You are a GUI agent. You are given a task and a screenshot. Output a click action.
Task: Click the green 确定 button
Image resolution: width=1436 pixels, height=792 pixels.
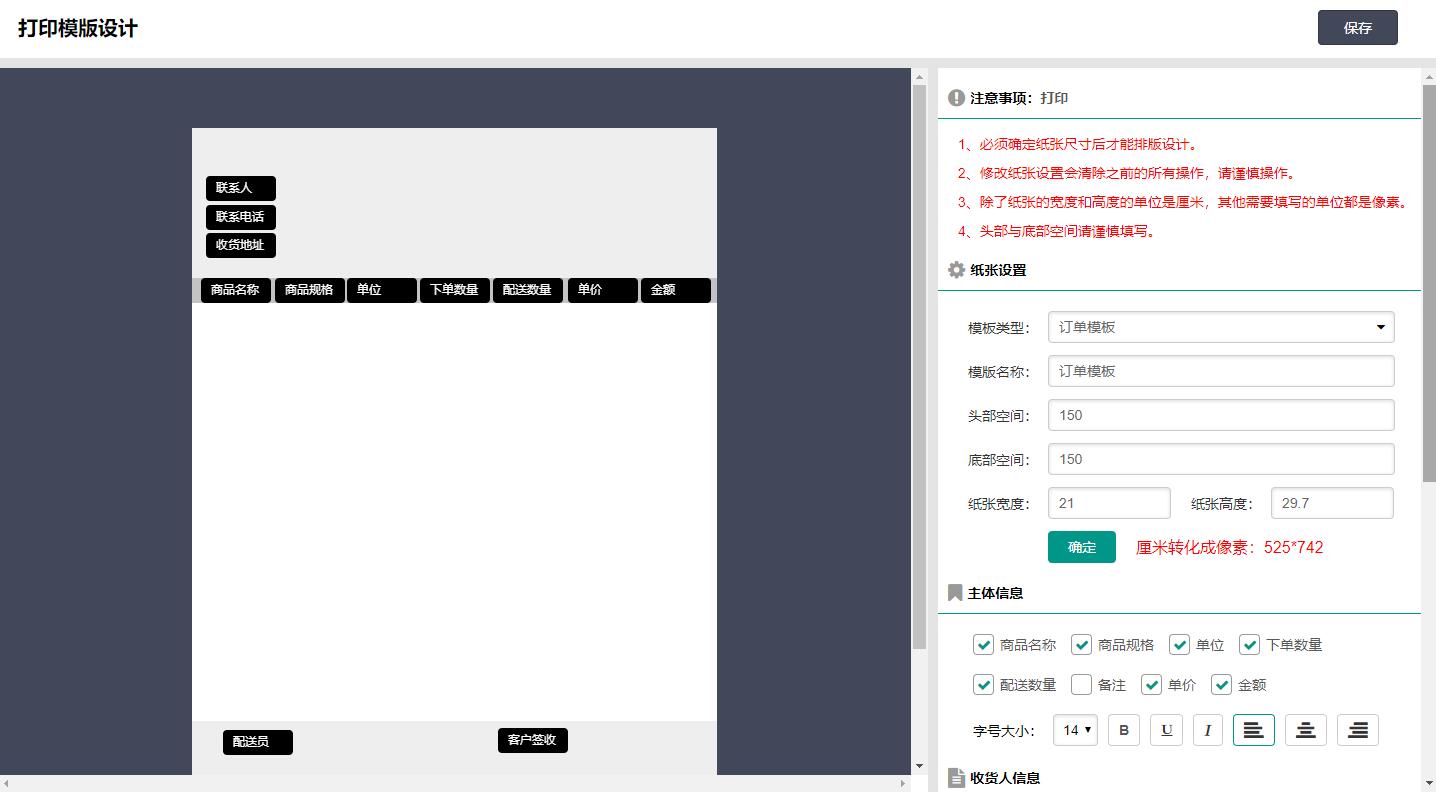point(1081,547)
